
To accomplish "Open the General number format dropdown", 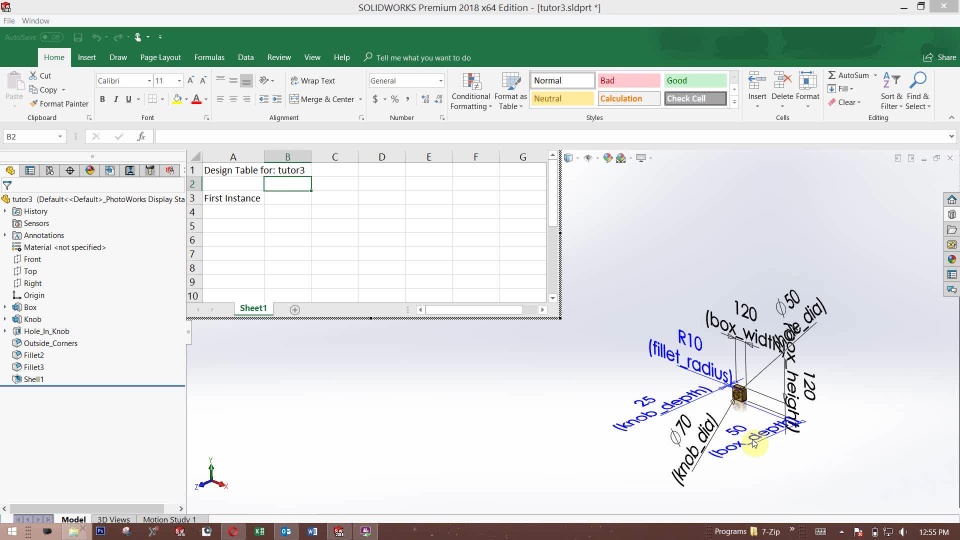I will [x=440, y=81].
